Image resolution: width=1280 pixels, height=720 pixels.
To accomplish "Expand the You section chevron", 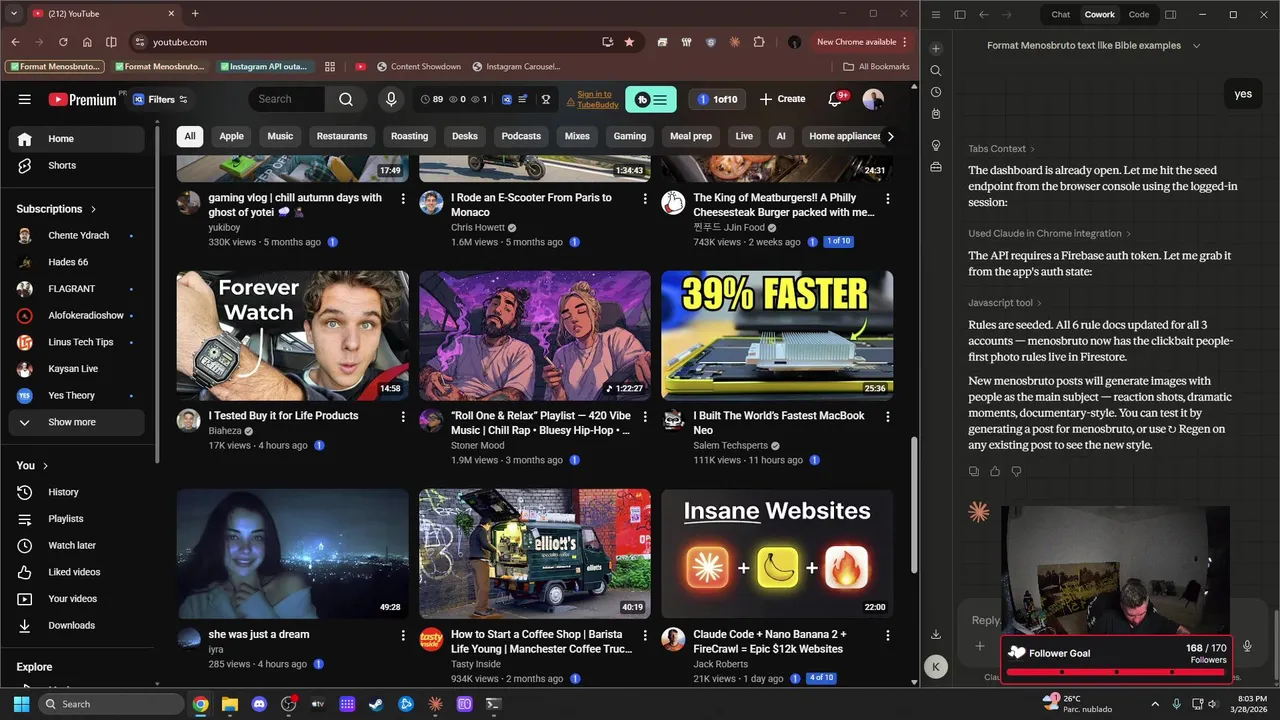I will (45, 466).
